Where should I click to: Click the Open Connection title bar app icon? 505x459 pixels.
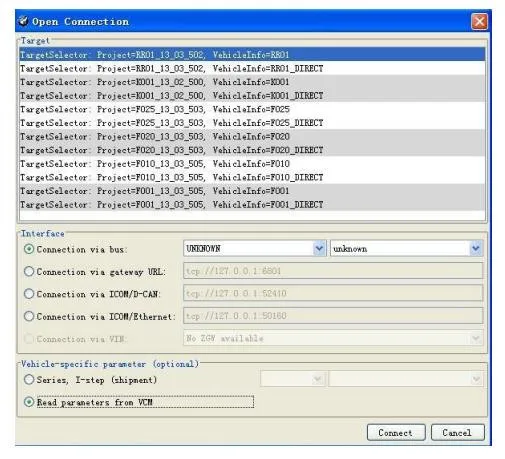[x=24, y=21]
